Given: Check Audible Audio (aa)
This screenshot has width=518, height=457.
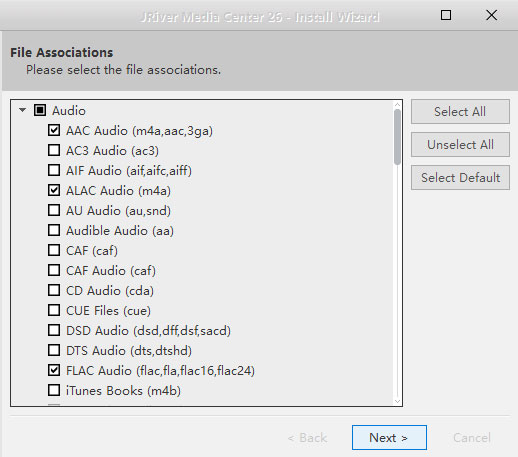Looking at the screenshot, I should tap(54, 230).
